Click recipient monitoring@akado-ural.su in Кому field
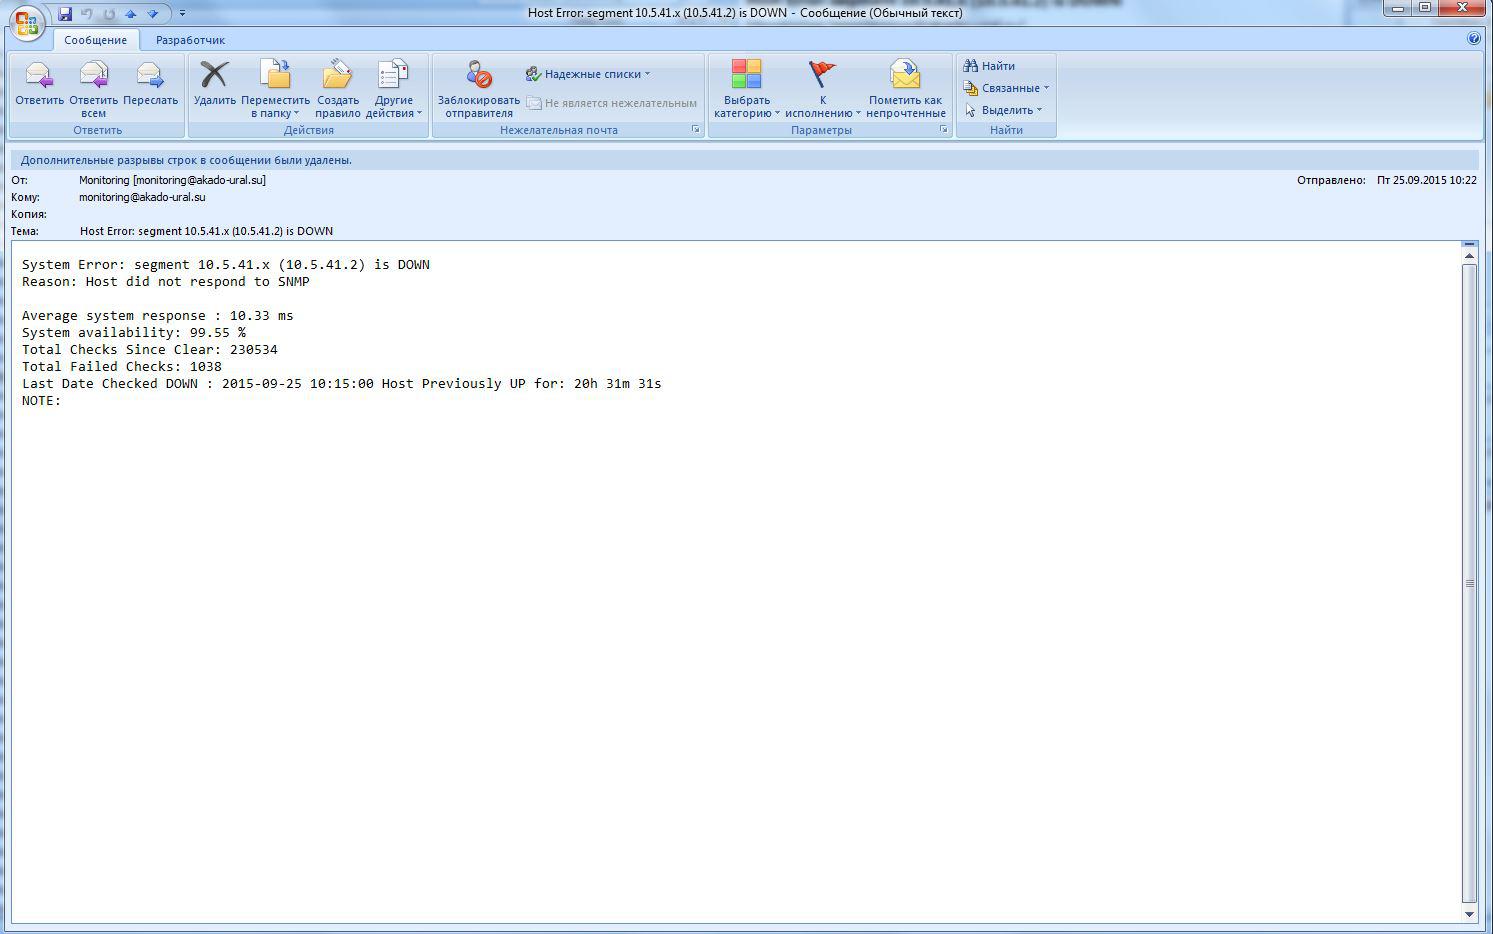This screenshot has width=1493, height=934. click(142, 197)
